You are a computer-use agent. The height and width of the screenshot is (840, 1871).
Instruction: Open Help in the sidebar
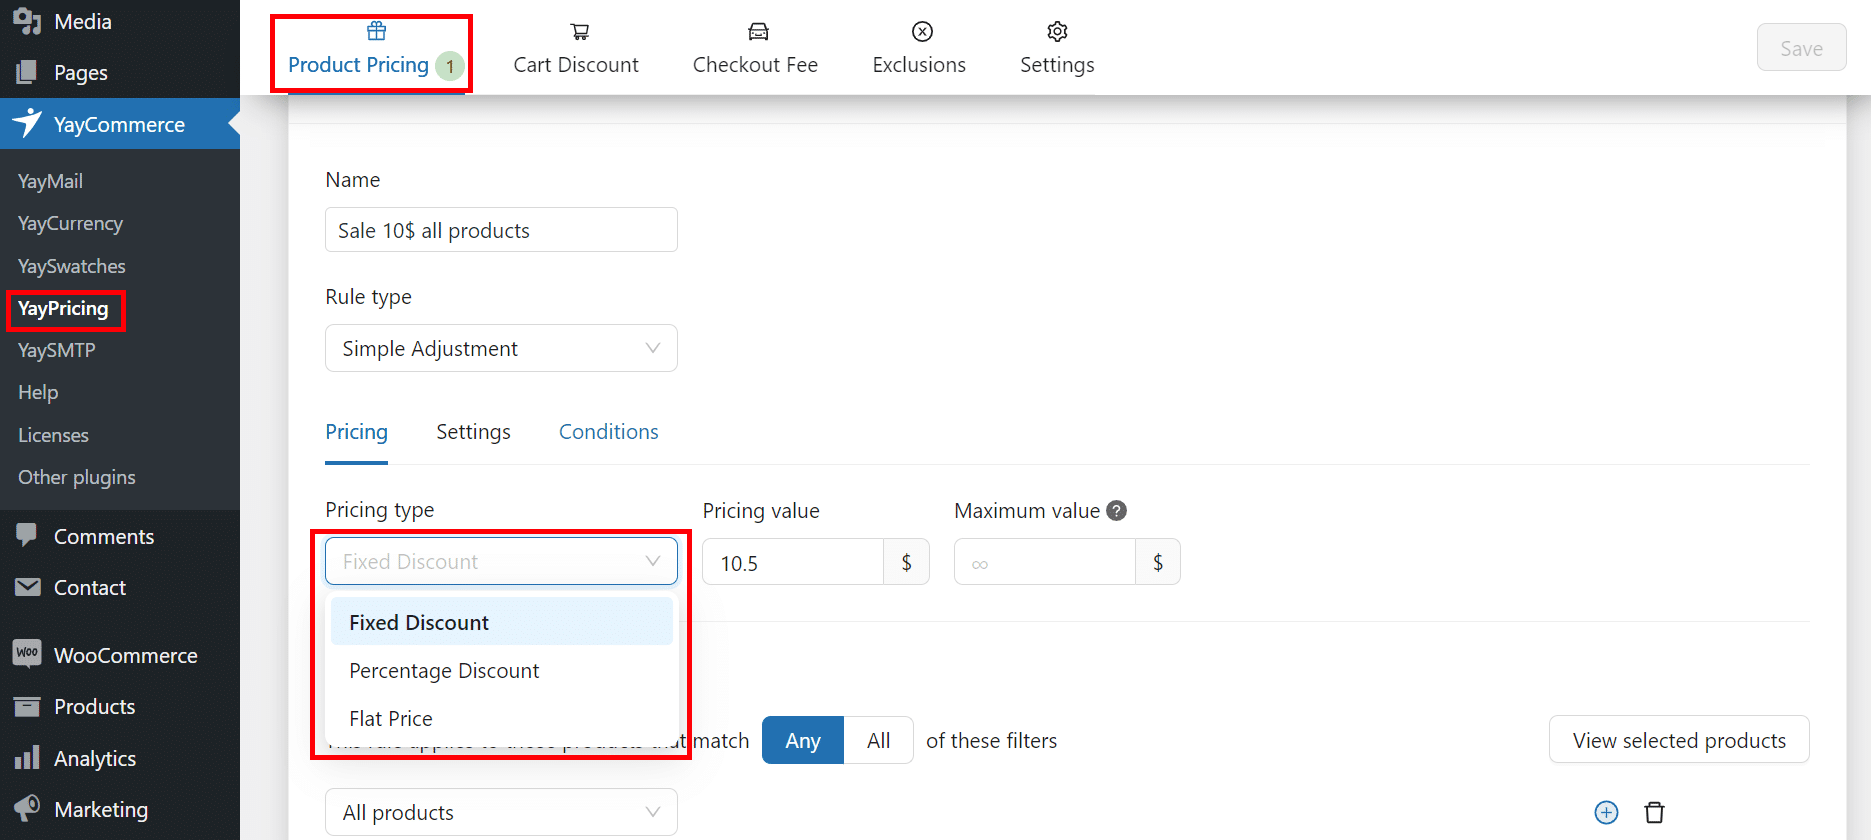(38, 392)
